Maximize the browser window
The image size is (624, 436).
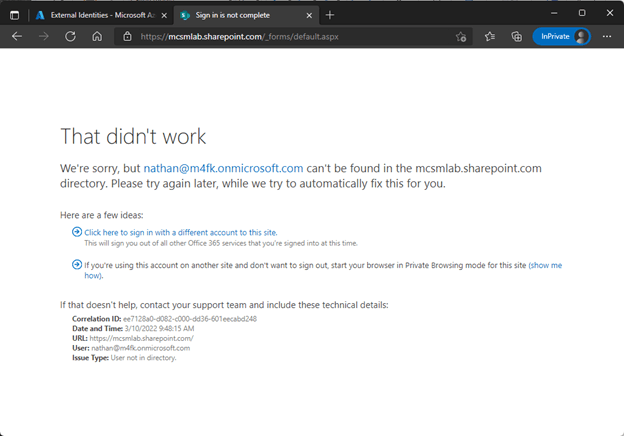[582, 13]
